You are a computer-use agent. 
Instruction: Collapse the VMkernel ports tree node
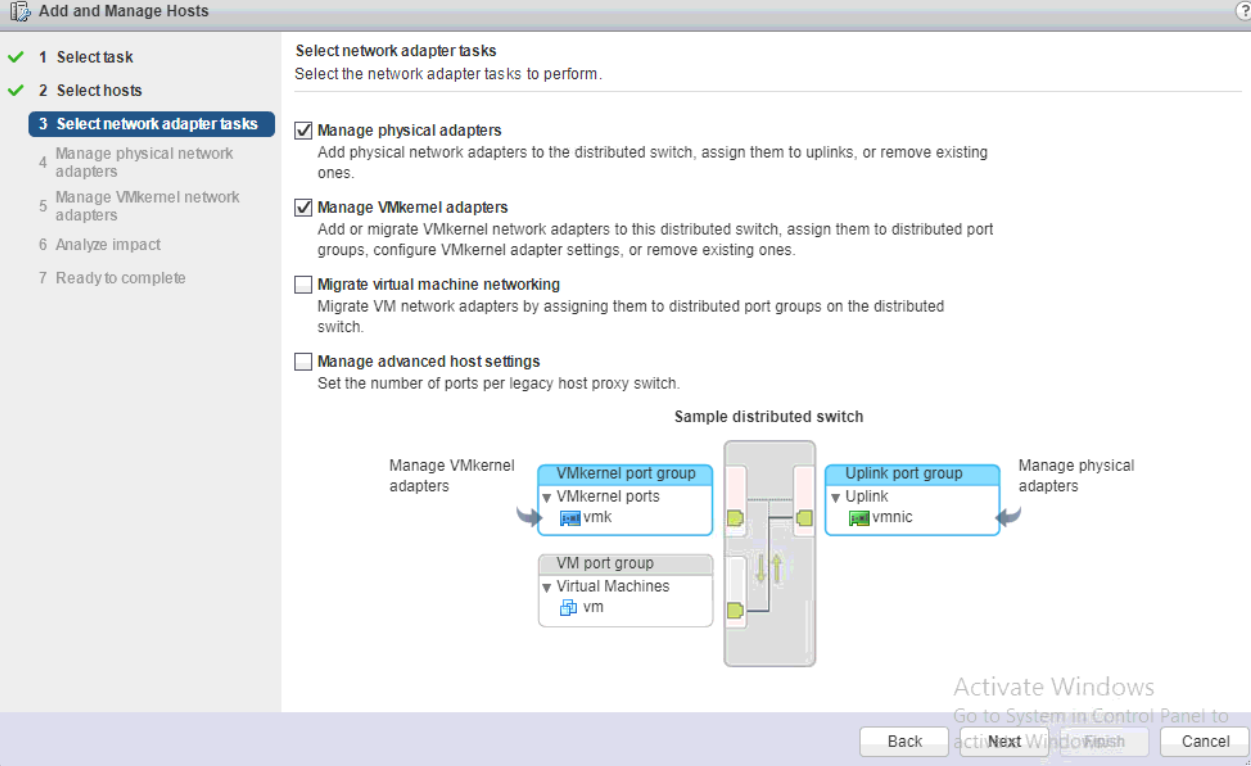coord(546,497)
